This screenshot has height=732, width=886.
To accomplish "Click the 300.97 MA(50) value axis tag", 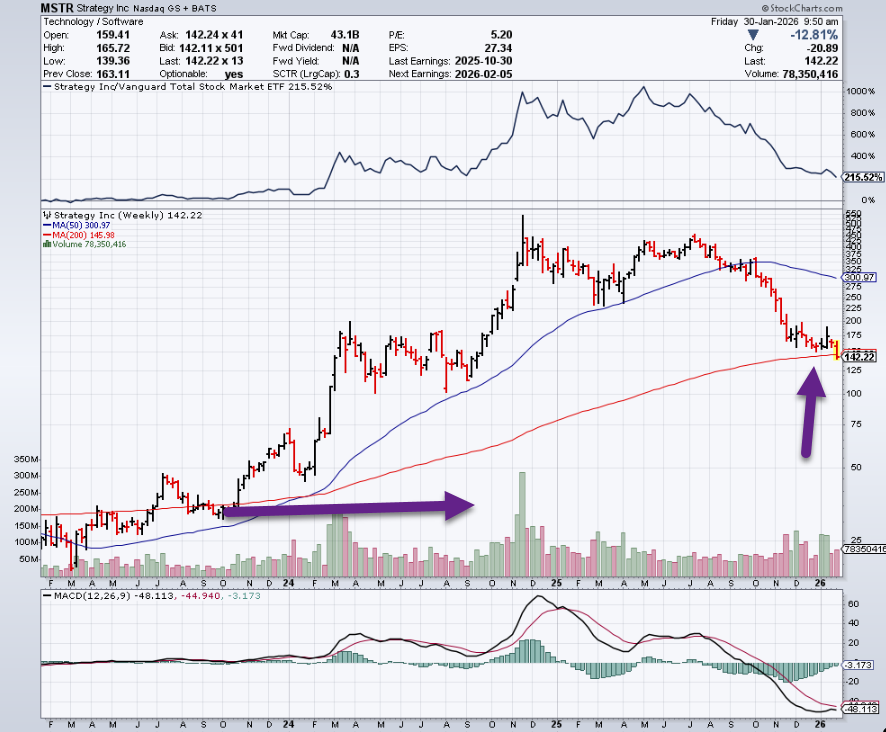I will pyautogui.click(x=860, y=277).
